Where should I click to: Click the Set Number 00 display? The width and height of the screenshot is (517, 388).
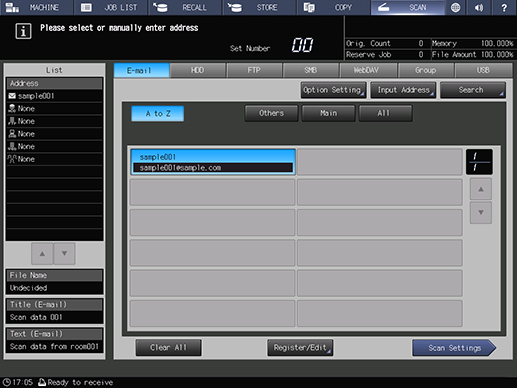pos(302,45)
